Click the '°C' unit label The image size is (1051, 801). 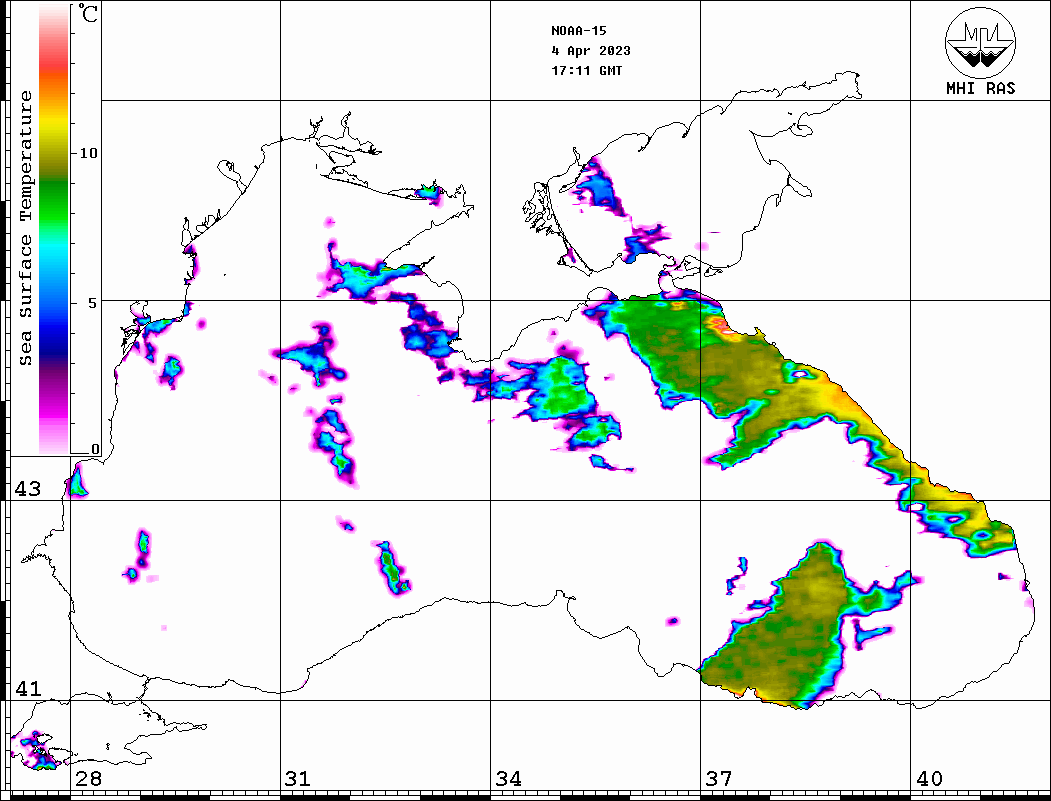pyautogui.click(x=88, y=13)
